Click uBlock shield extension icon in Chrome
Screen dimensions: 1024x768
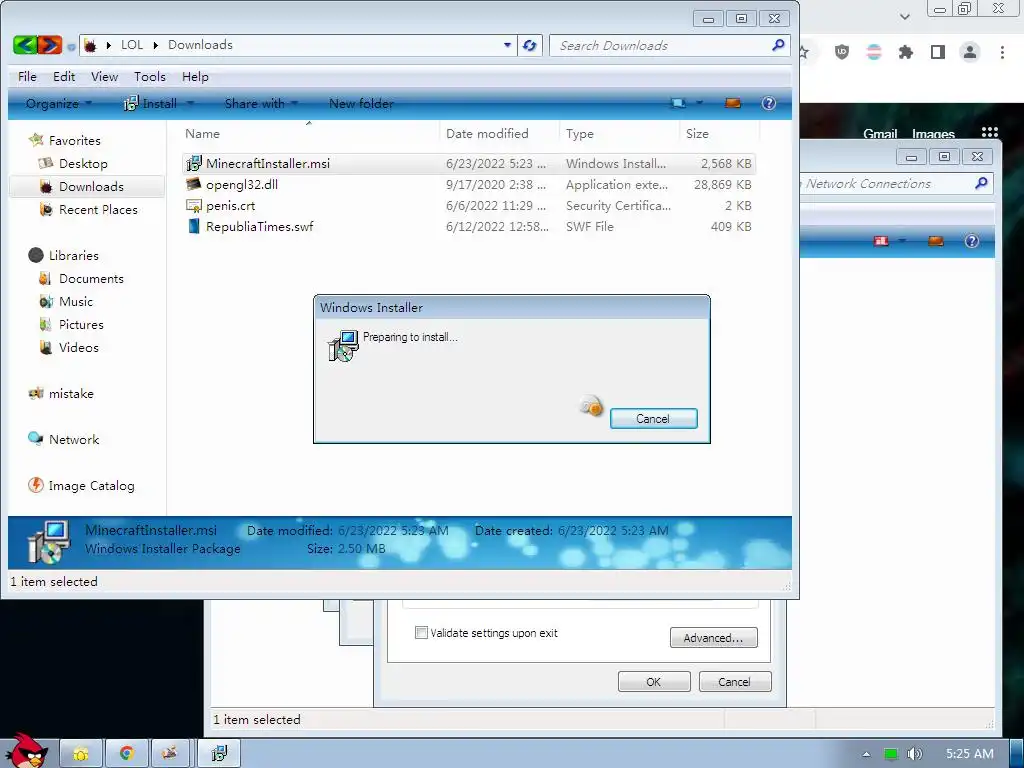point(842,52)
